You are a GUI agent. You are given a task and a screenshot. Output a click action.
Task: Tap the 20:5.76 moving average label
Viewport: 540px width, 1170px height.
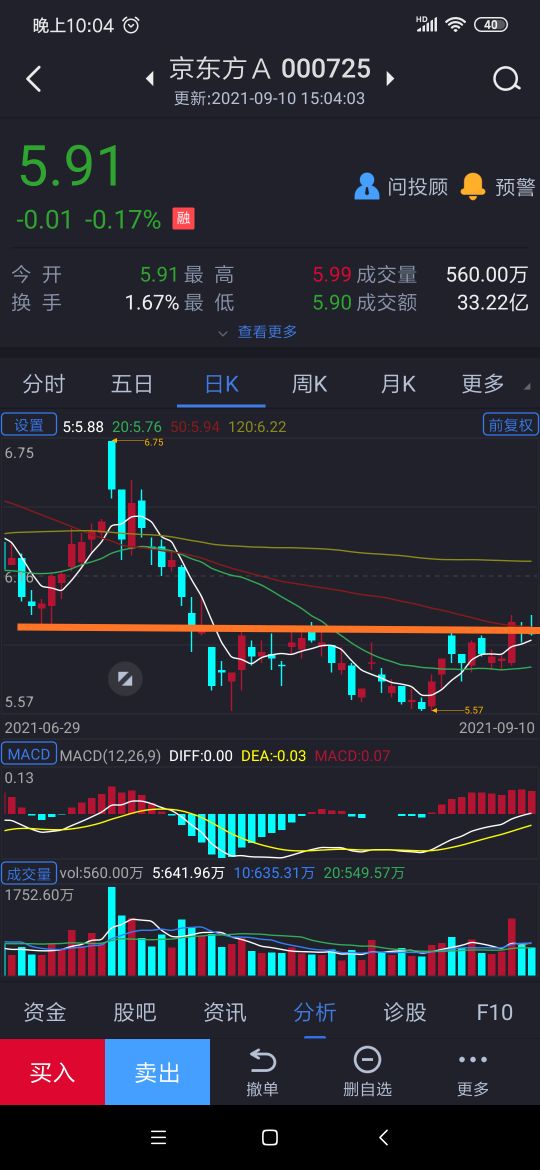pyautogui.click(x=136, y=426)
